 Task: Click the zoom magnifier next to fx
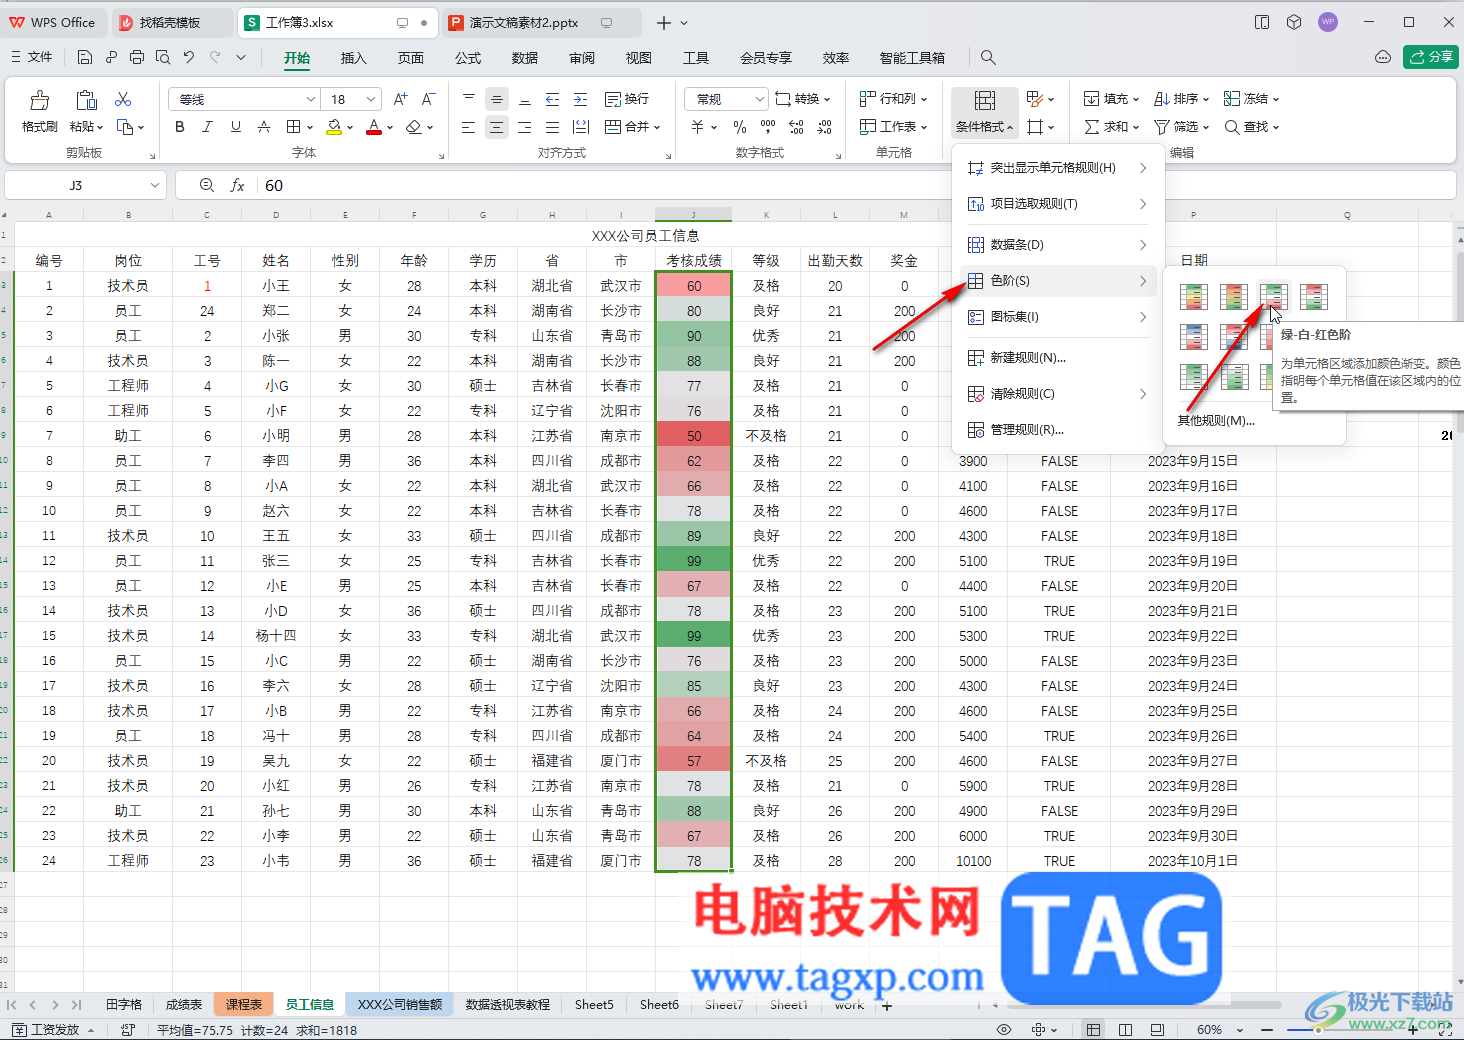pyautogui.click(x=207, y=185)
